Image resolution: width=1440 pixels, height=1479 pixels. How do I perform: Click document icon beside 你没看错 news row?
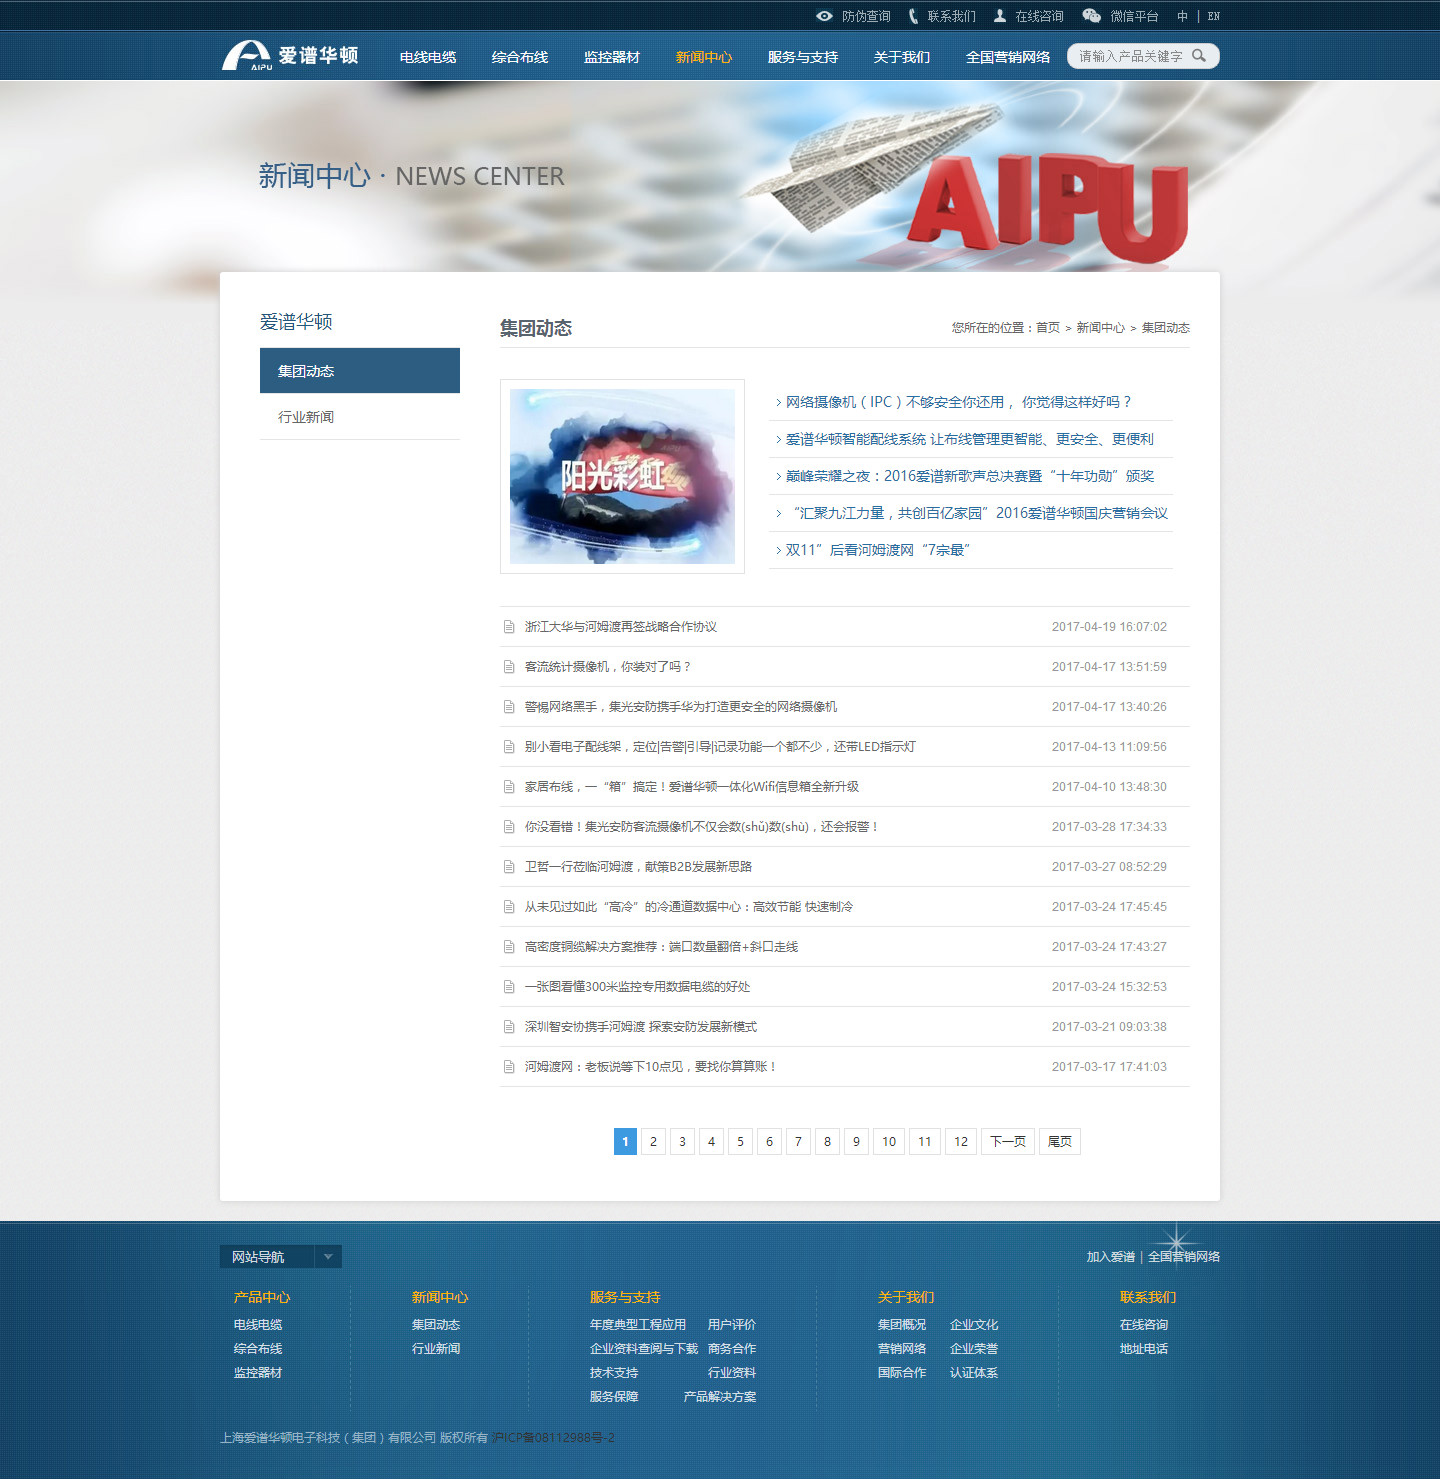click(509, 827)
